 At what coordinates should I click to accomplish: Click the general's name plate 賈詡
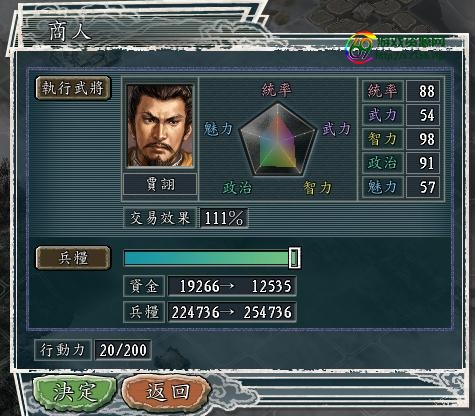tap(160, 184)
